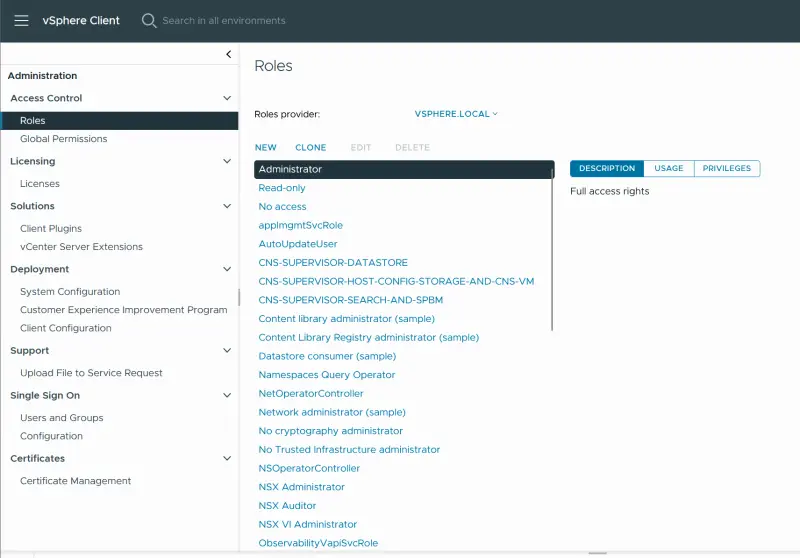Viewport: 800px width, 558px height.
Task: Collapse the sidebar with the arrow icon
Action: (229, 54)
